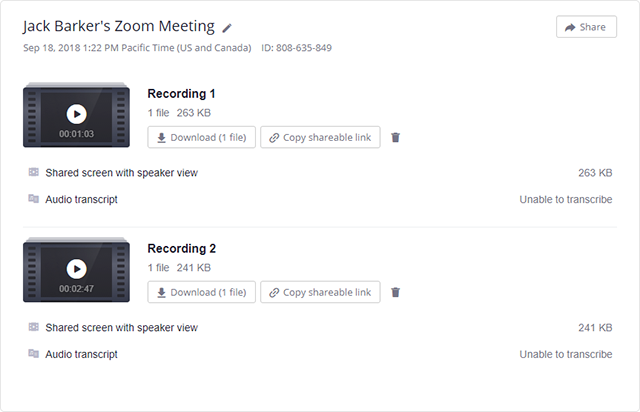Delete Recording 2 with trash icon
The height and width of the screenshot is (412, 640).
pos(395,292)
